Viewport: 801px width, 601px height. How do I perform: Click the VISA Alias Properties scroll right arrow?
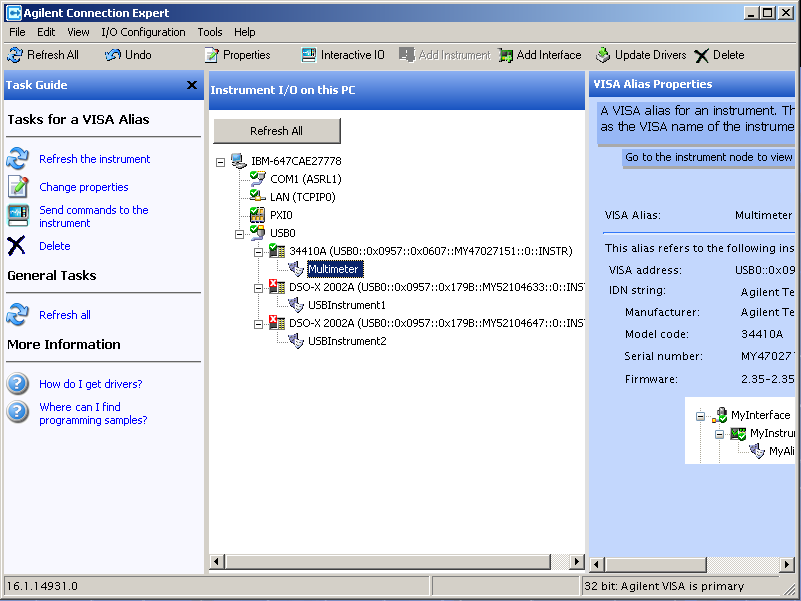tap(787, 564)
